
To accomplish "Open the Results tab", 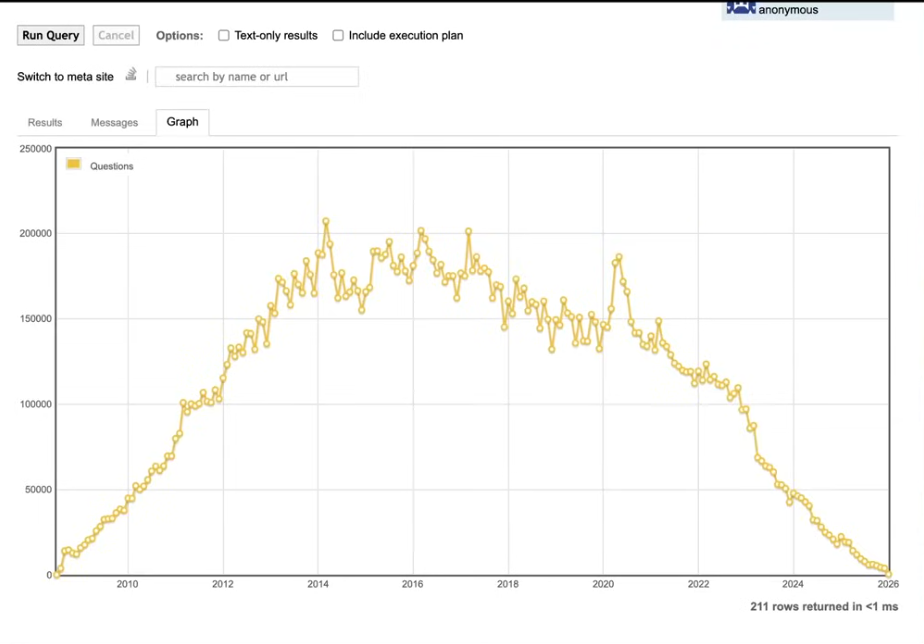I will tap(45, 122).
